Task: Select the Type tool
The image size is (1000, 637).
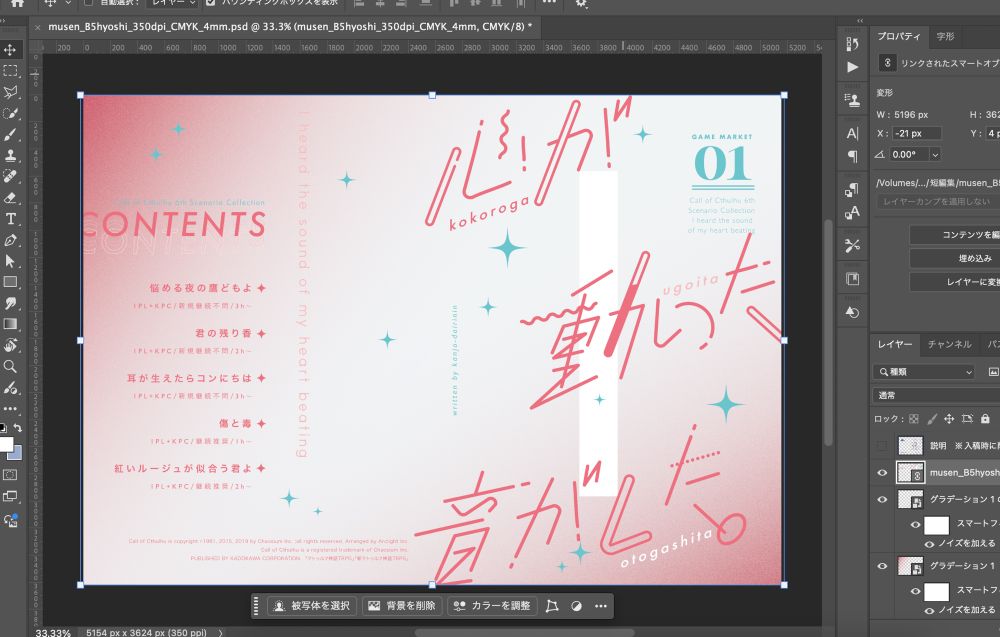Action: tap(10, 219)
